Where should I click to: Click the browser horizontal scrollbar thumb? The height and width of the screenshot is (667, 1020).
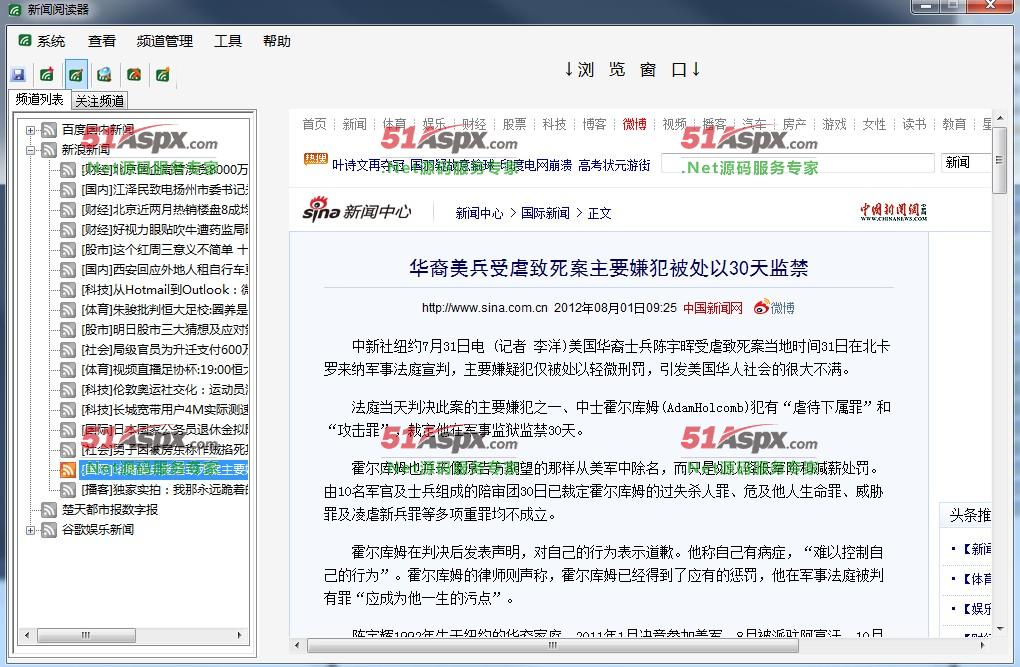pos(552,646)
